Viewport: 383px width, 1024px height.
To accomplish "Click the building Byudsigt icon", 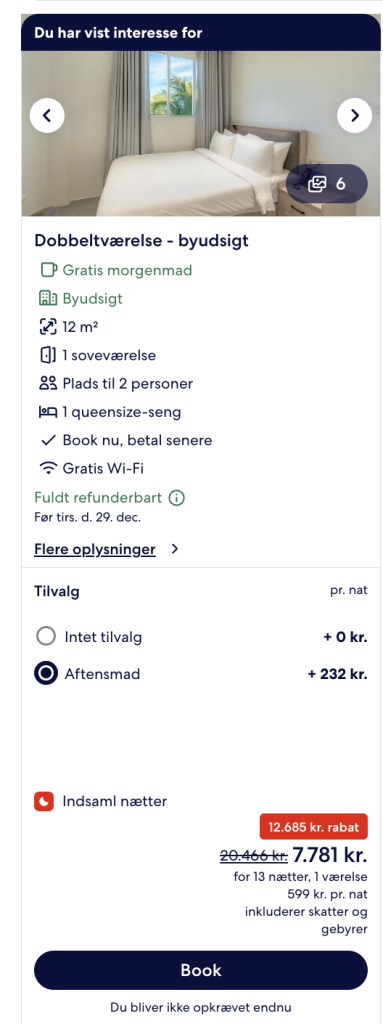I will coord(48,298).
